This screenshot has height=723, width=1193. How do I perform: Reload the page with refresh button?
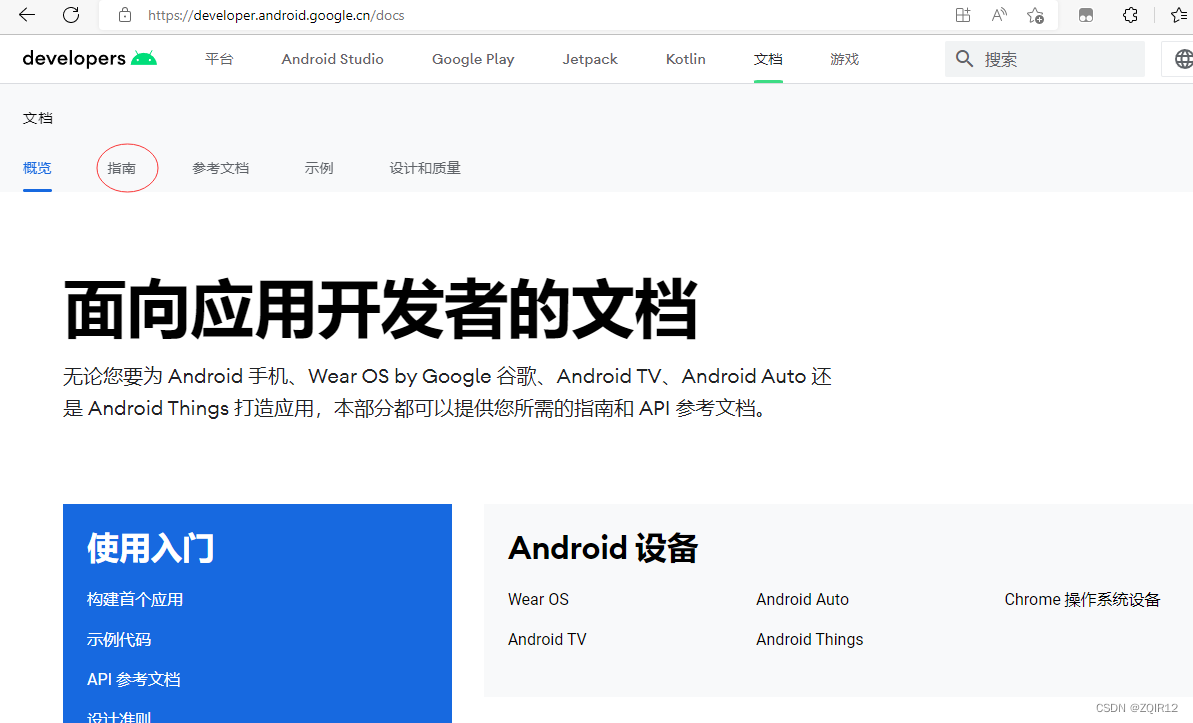(x=69, y=15)
